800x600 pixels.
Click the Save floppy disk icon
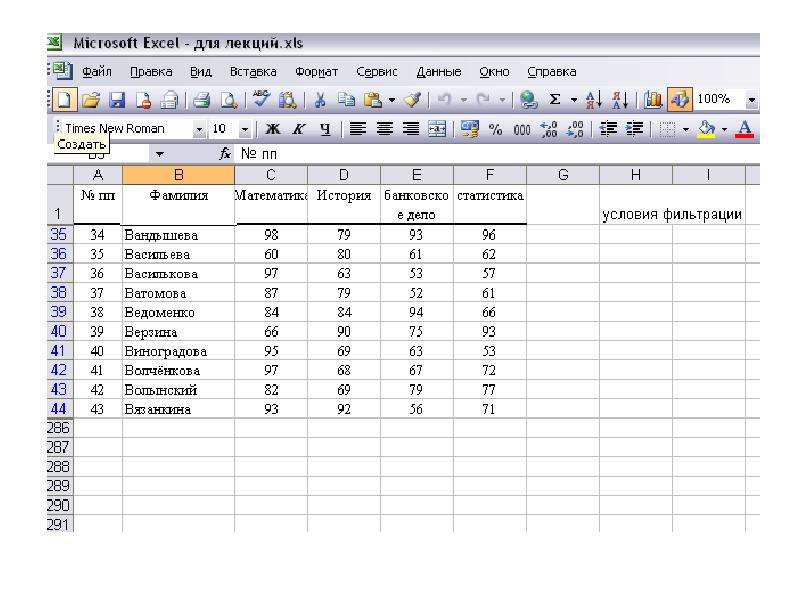(117, 99)
